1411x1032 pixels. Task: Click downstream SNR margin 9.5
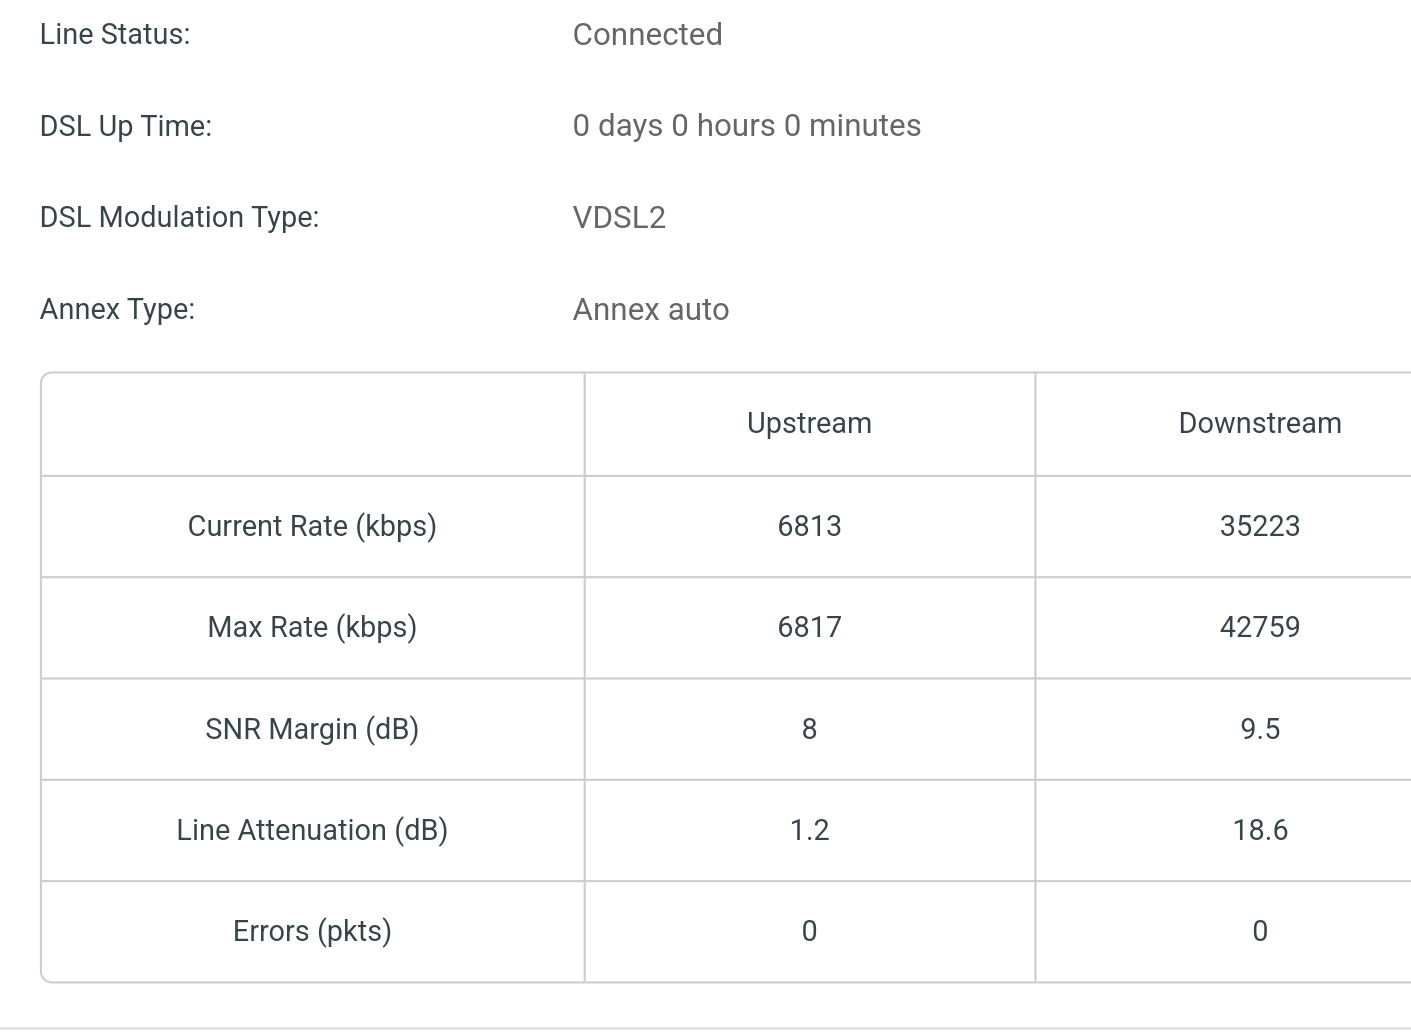1260,729
